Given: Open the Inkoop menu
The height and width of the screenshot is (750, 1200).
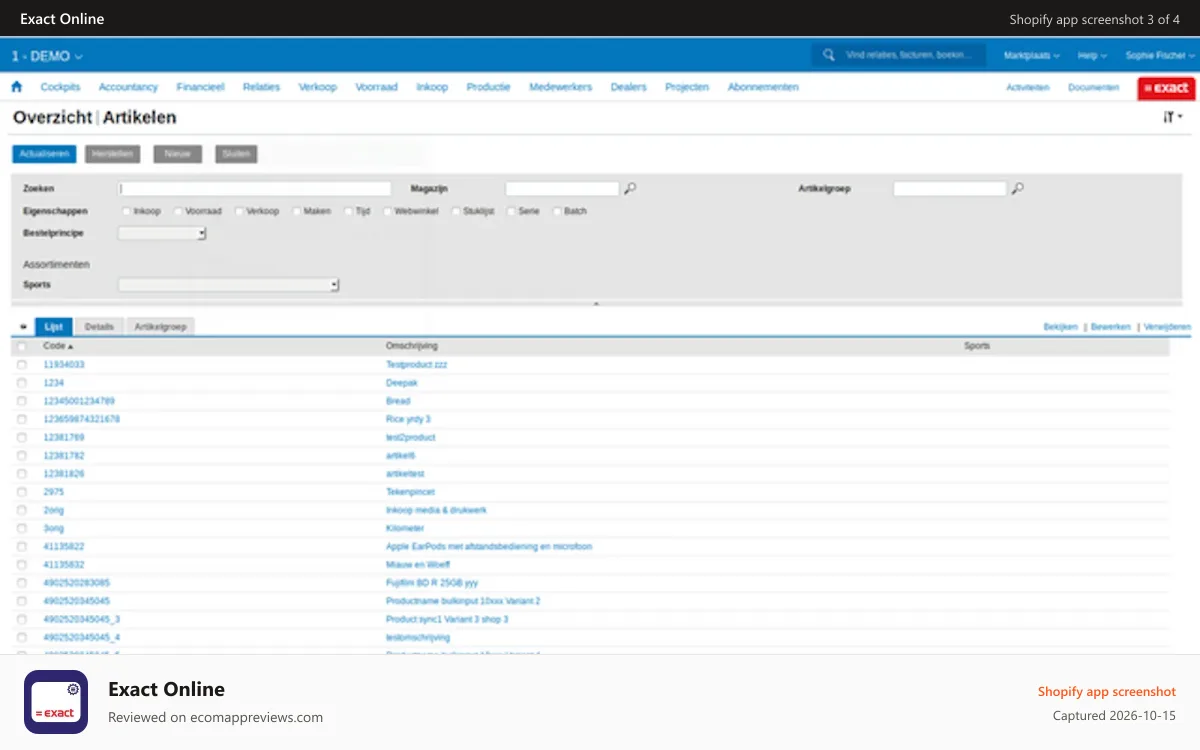Looking at the screenshot, I should click(x=432, y=87).
